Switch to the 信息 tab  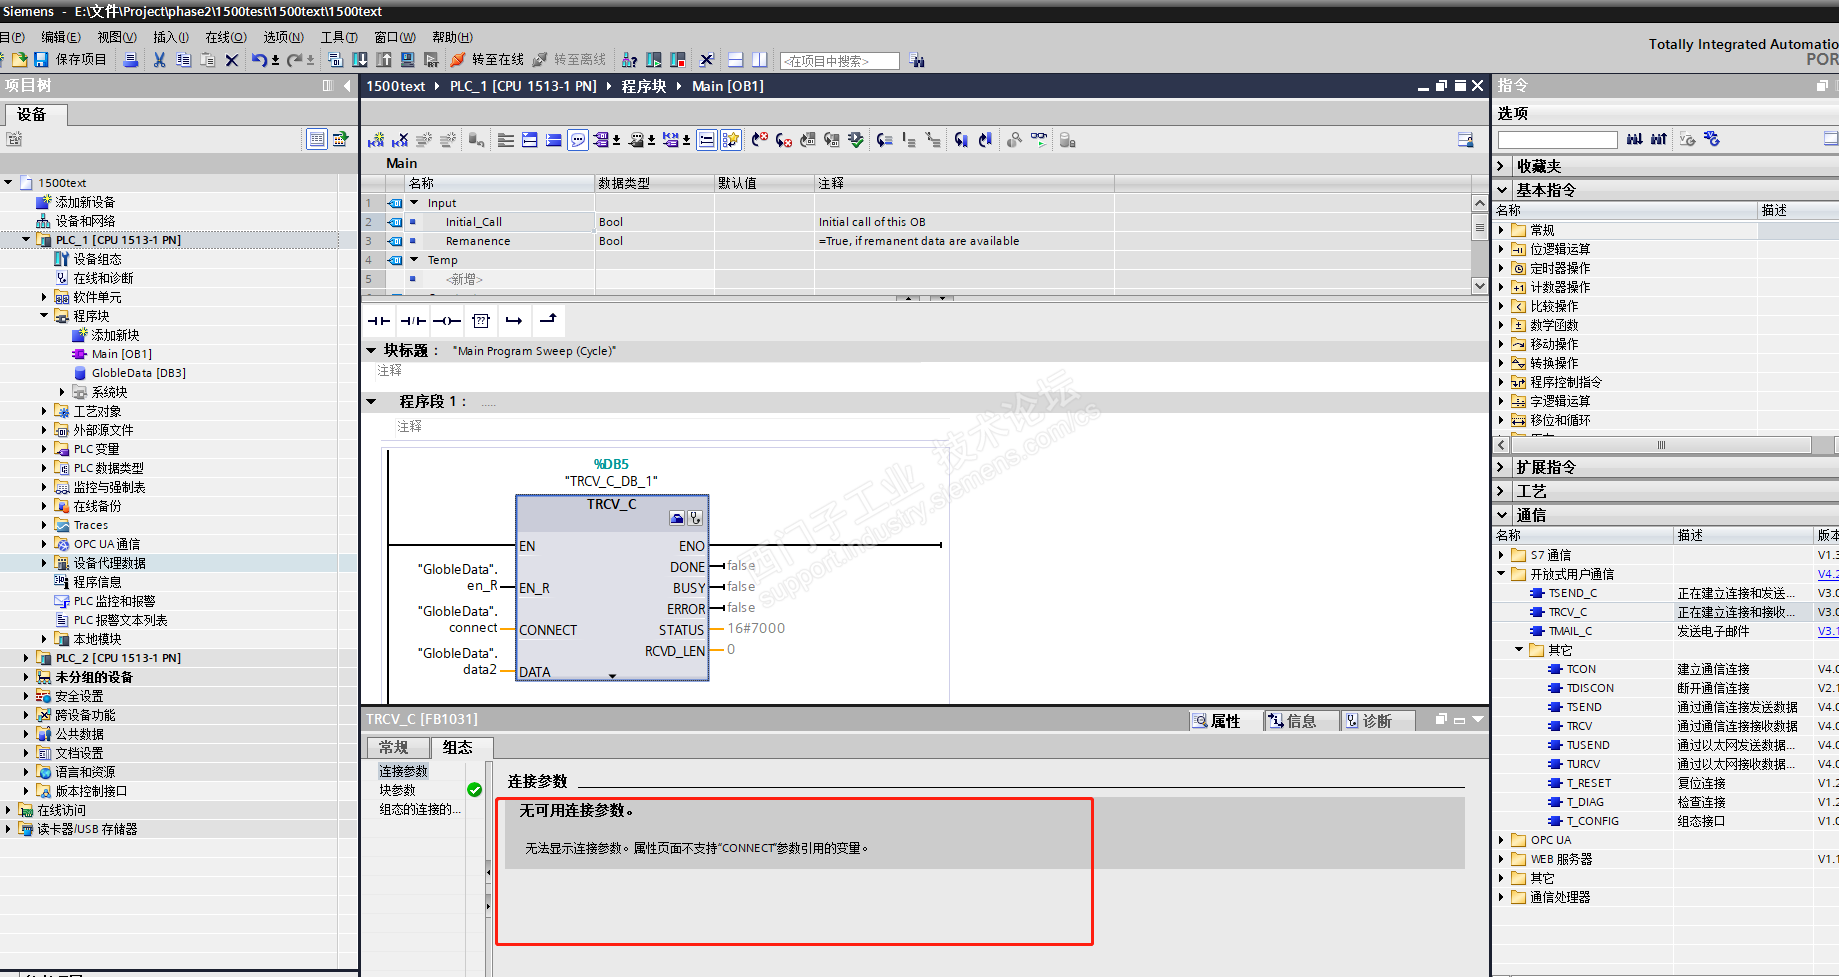tap(1300, 721)
